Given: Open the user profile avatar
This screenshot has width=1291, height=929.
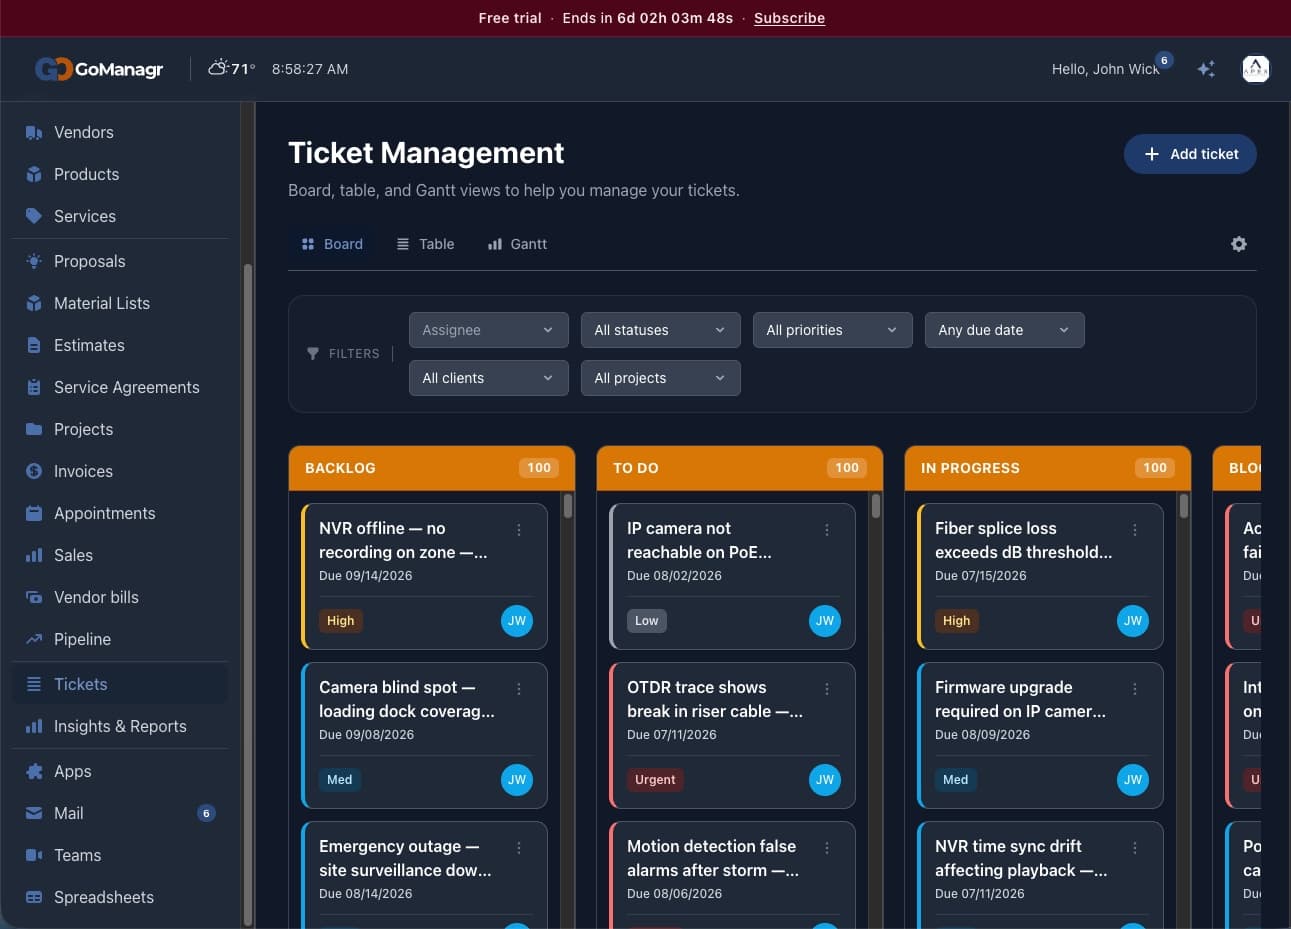Looking at the screenshot, I should click(x=1255, y=69).
